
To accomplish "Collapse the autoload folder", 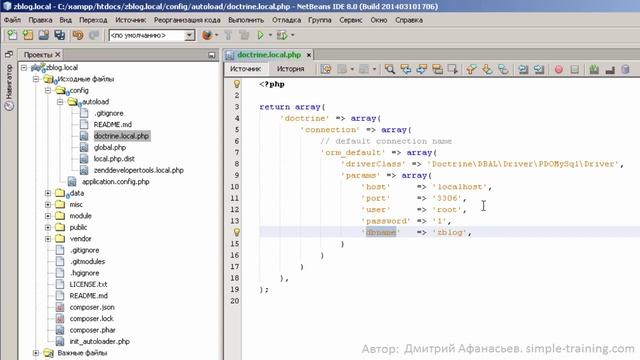I will pos(60,102).
